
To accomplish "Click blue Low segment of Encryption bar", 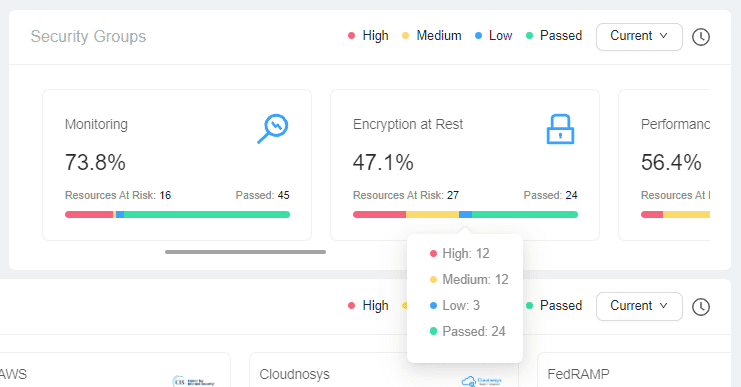I will [x=465, y=215].
